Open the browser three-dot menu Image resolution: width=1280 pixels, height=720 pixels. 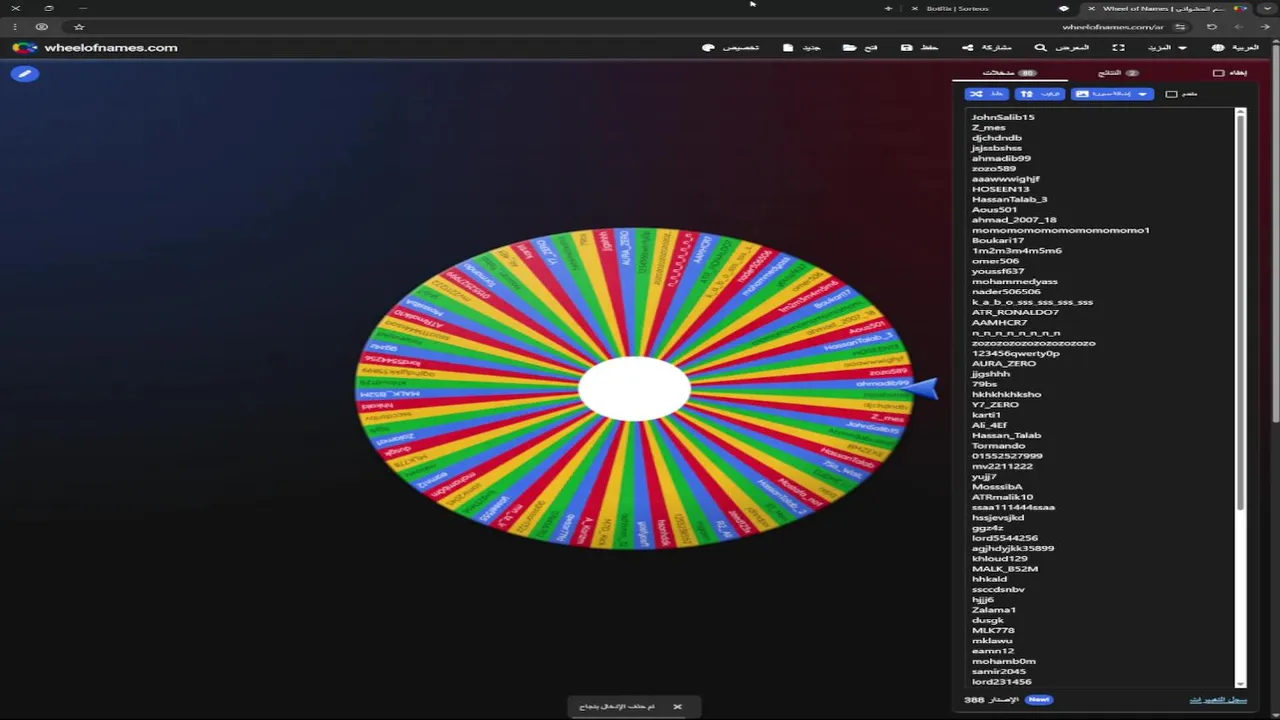point(15,27)
